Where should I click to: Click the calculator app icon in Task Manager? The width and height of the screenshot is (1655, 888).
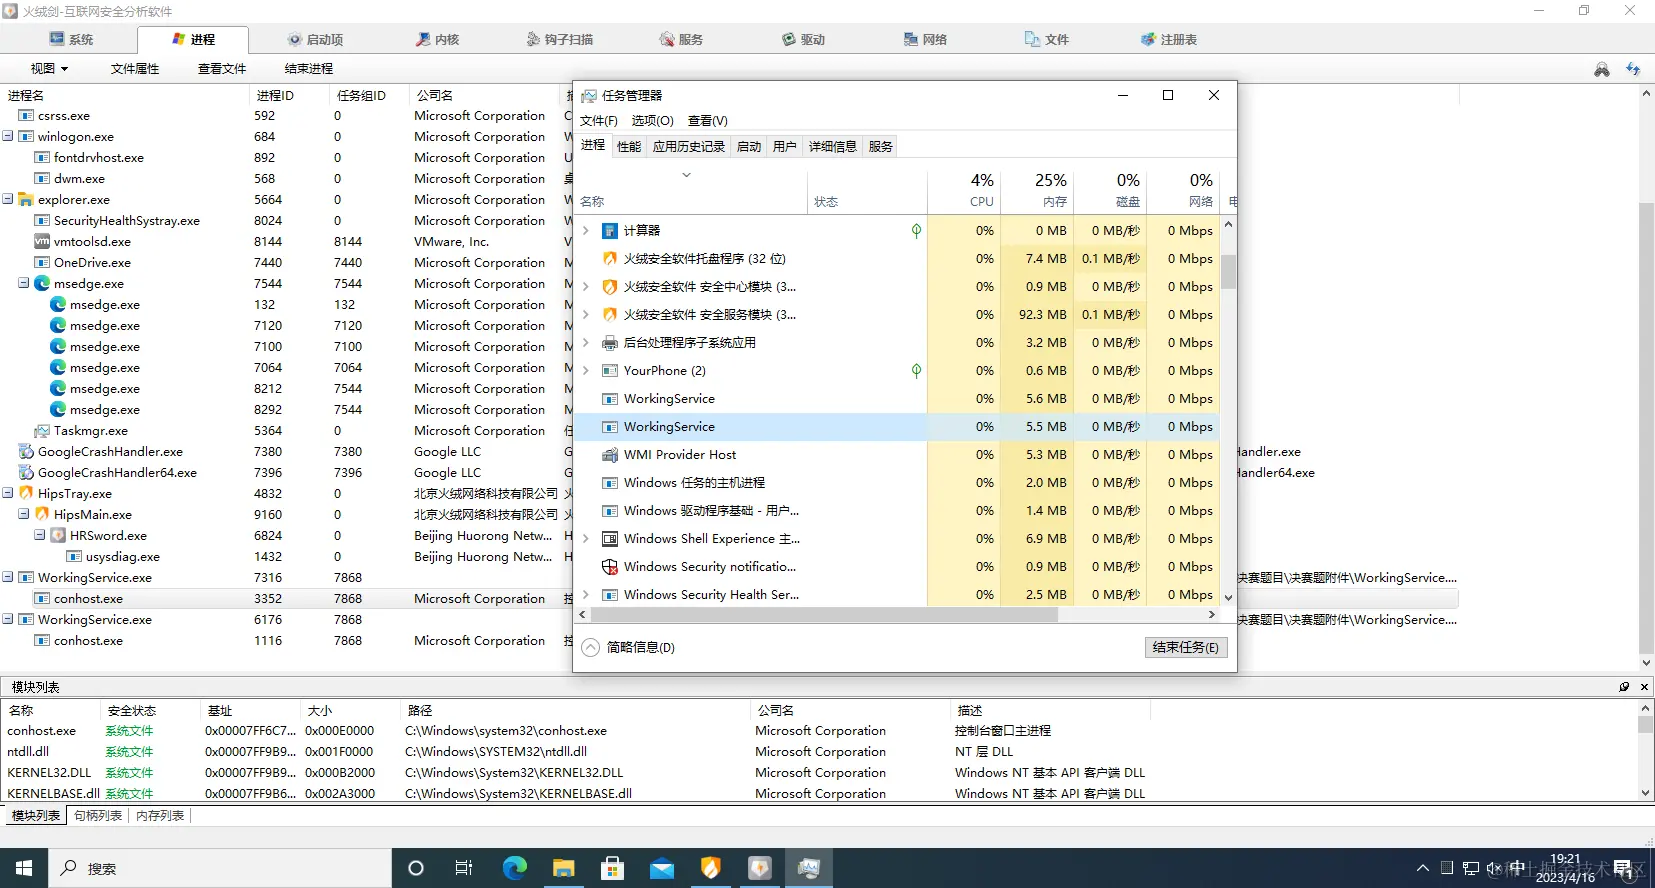tap(610, 231)
